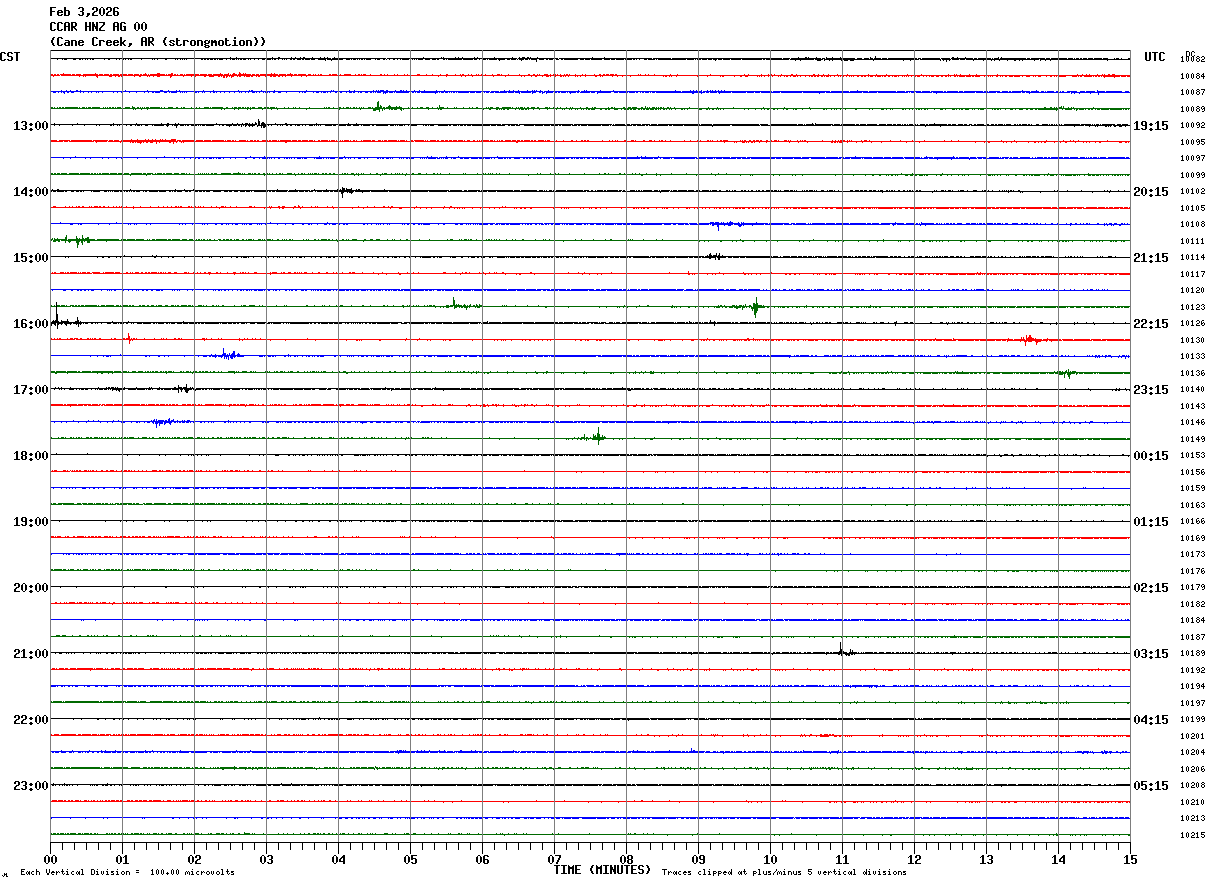Click the '00' minute tick label

tap(50, 859)
